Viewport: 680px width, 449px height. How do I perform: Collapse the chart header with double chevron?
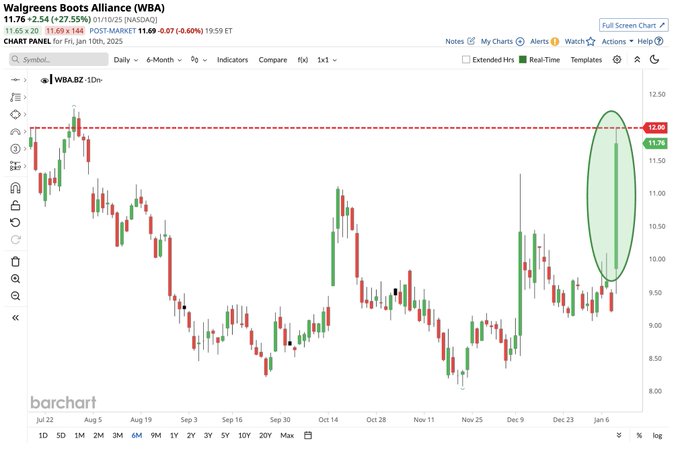(x=637, y=60)
